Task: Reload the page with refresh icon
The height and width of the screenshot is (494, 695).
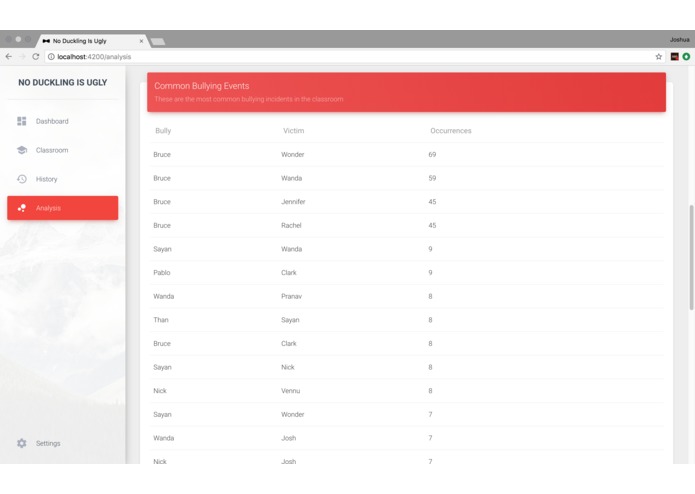Action: [36, 56]
